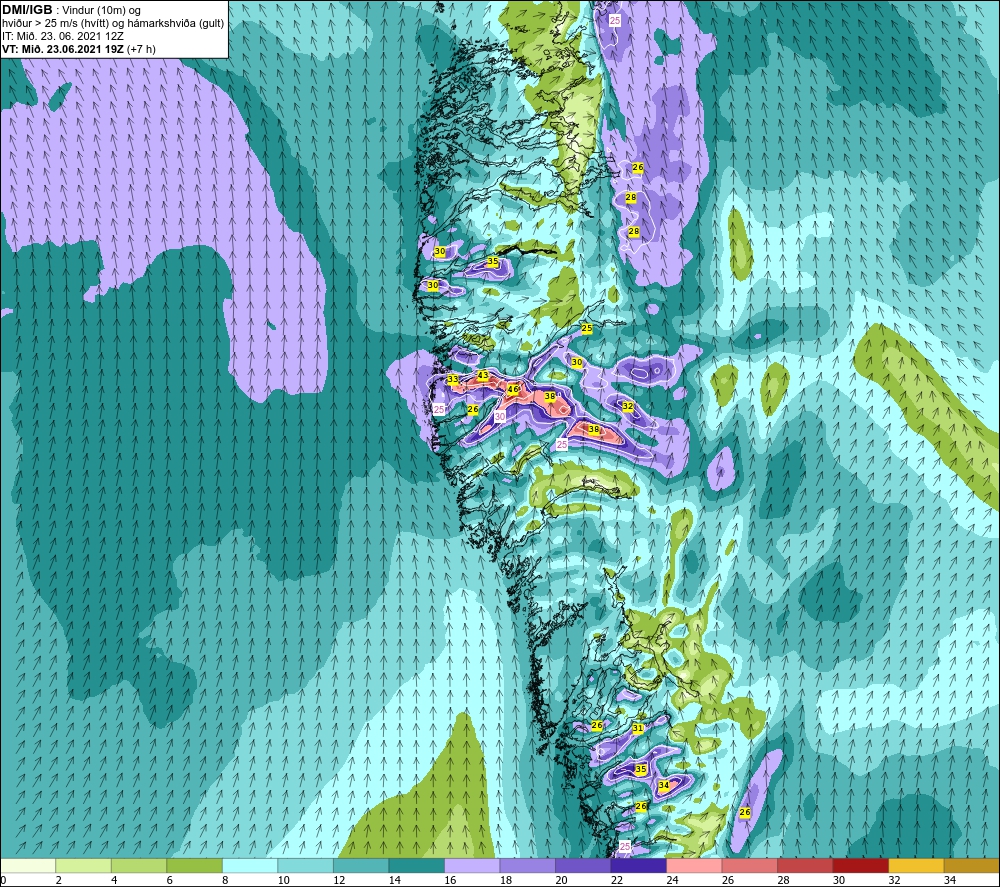Viewport: 1000px width, 887px height.
Task: Click the teal 12–14 m/s legend swatch
Action: [361, 866]
